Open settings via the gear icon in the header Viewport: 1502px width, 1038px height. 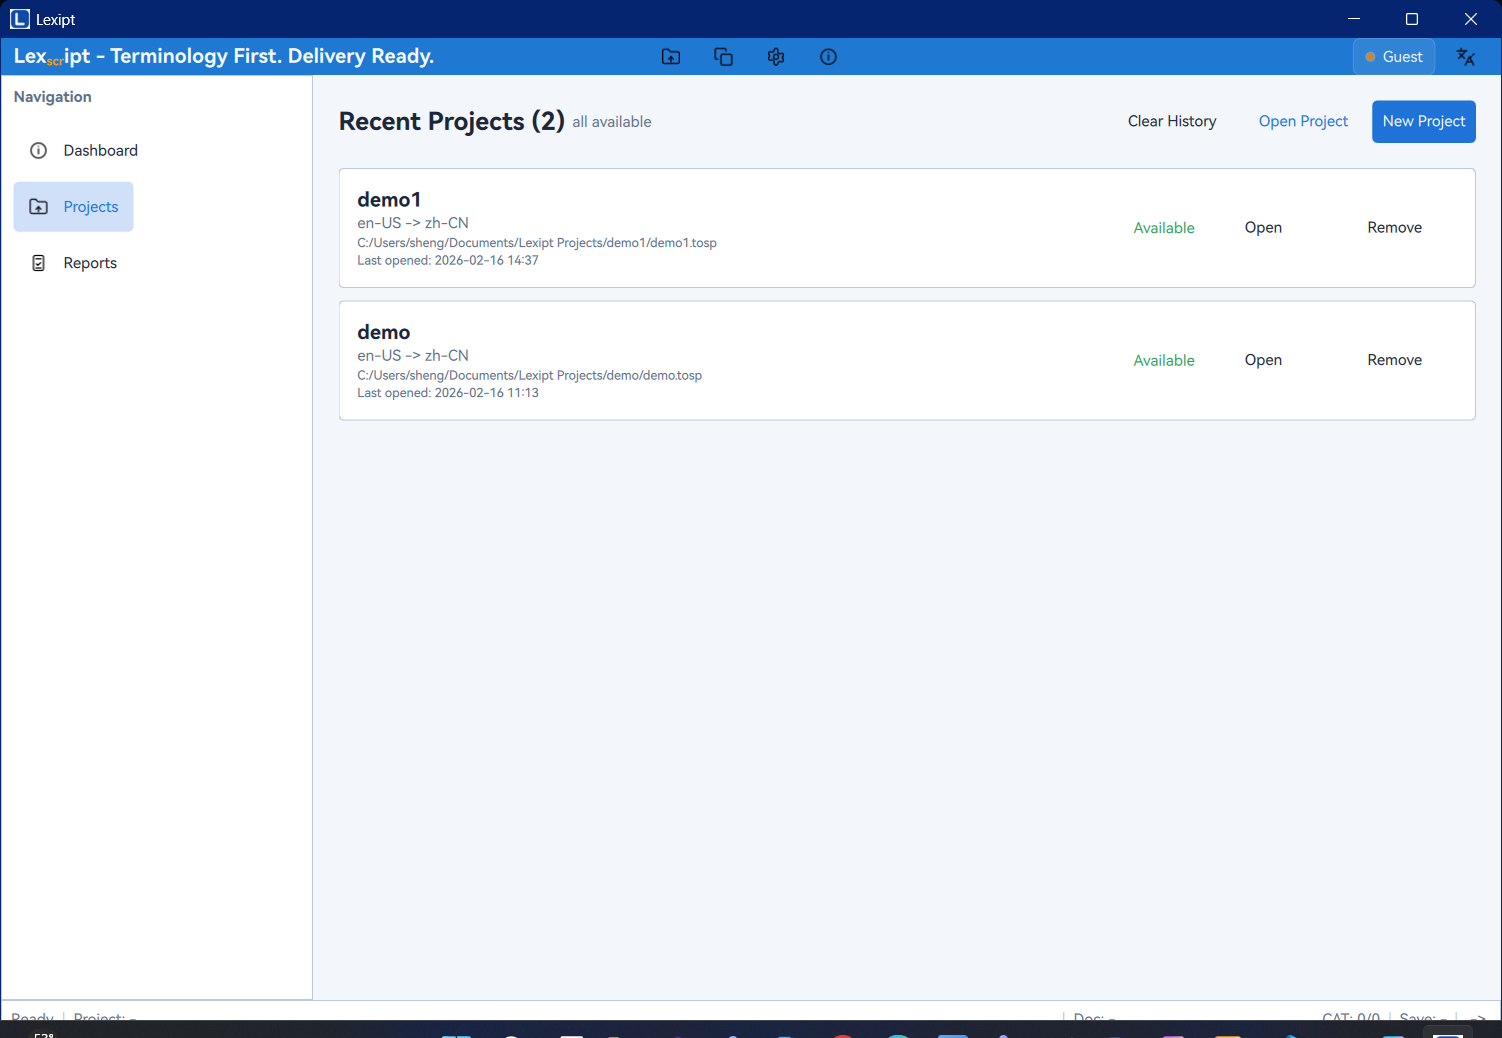[x=776, y=57]
